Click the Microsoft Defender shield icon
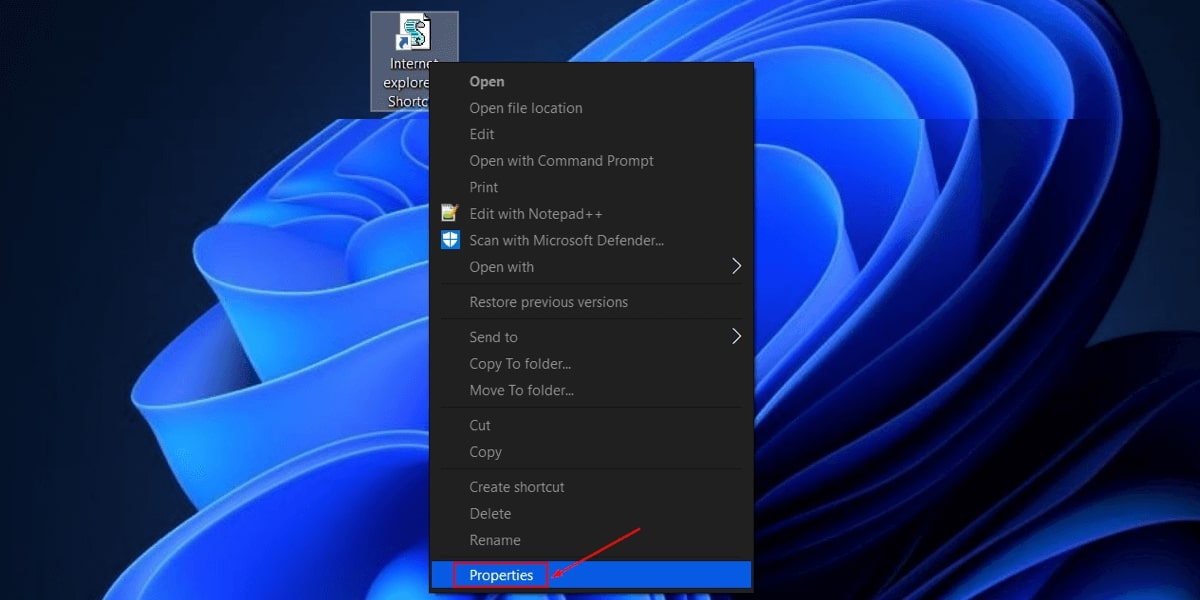 tap(449, 240)
